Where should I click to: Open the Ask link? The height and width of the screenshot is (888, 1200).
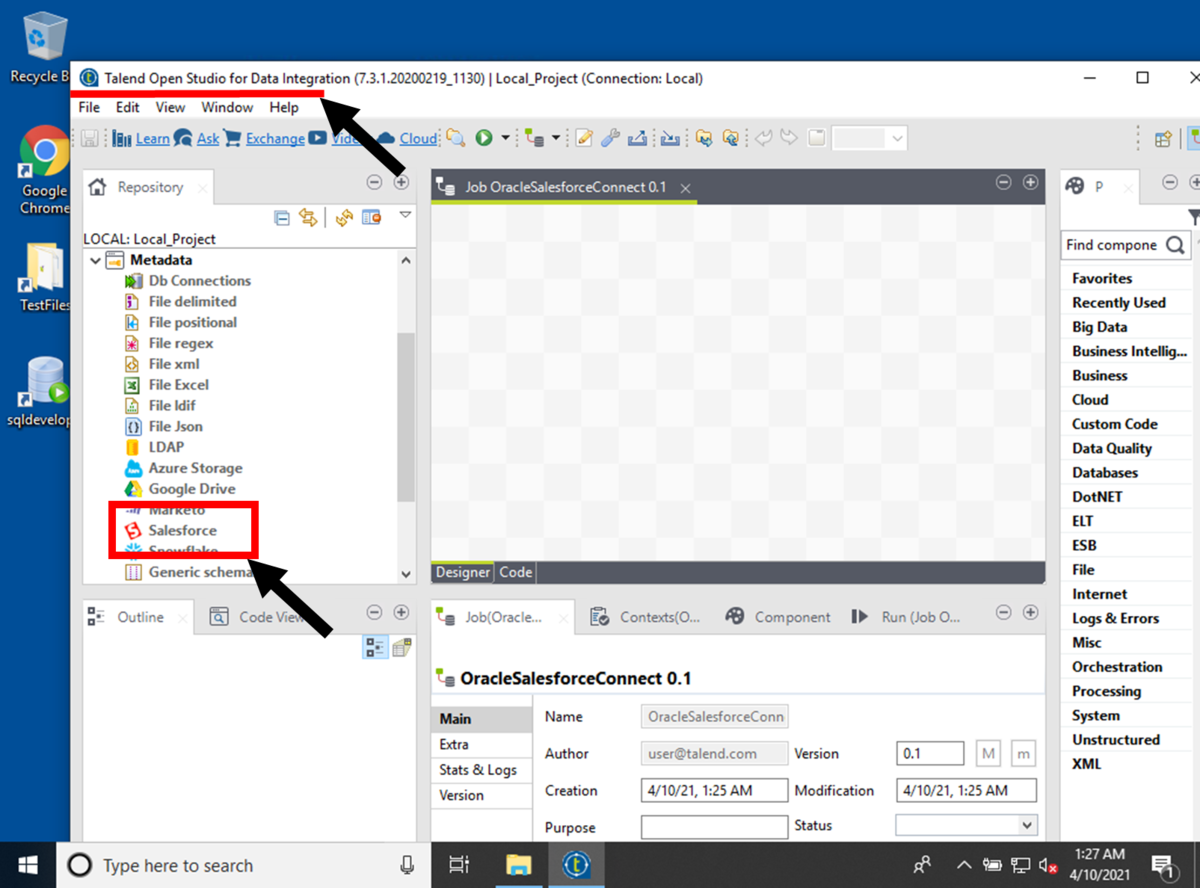pos(208,139)
